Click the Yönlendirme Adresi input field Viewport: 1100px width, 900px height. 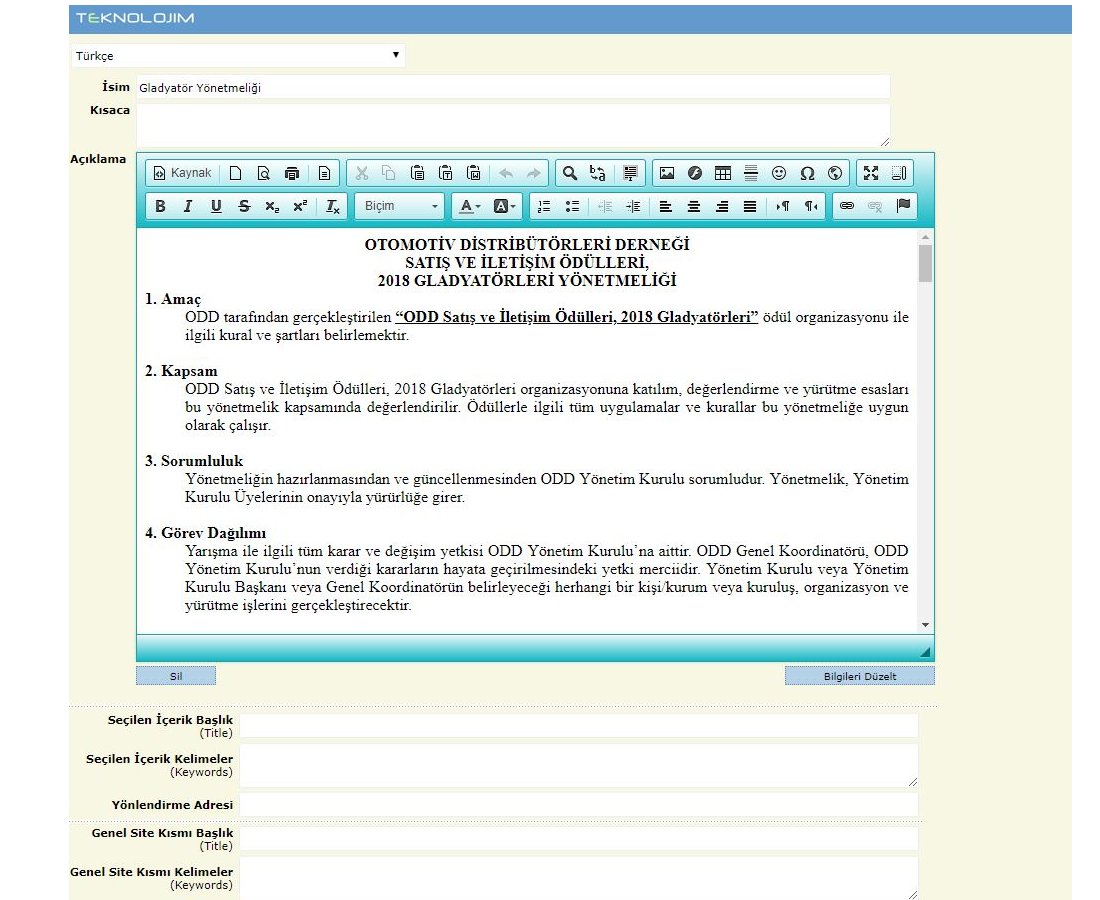pyautogui.click(x=579, y=805)
